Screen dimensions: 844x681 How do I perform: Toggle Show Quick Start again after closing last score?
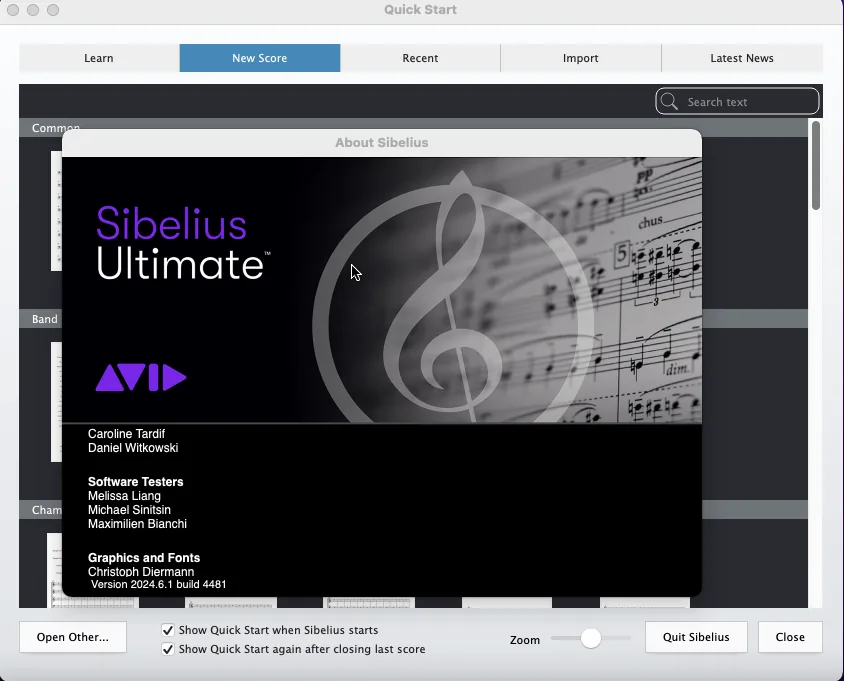(168, 649)
